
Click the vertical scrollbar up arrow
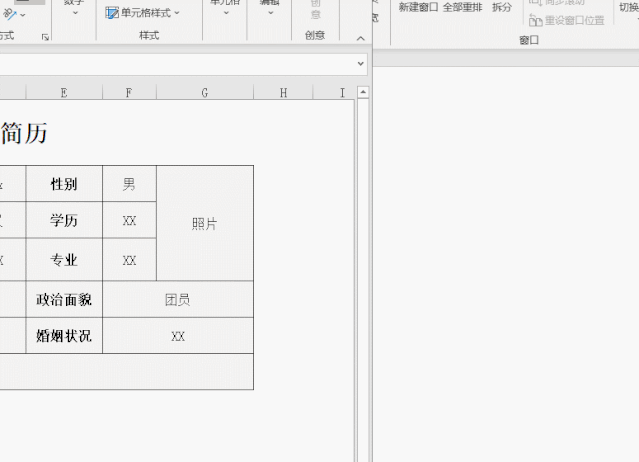coord(363,92)
